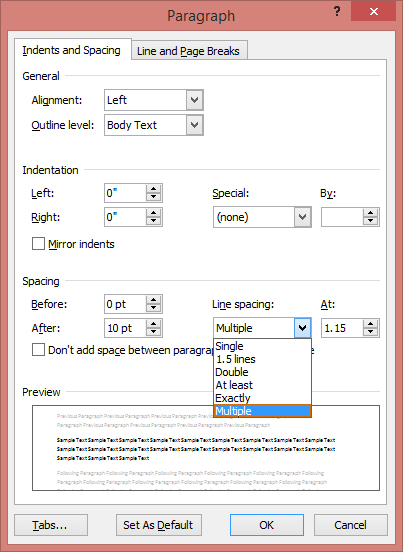Click the Help question mark icon
This screenshot has height=552, width=403.
pyautogui.click(x=337, y=12)
